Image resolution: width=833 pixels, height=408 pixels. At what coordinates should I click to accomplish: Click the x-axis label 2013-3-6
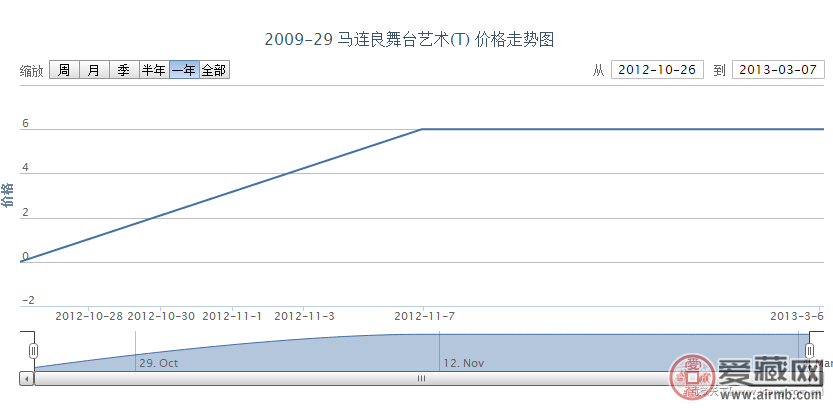[797, 316]
